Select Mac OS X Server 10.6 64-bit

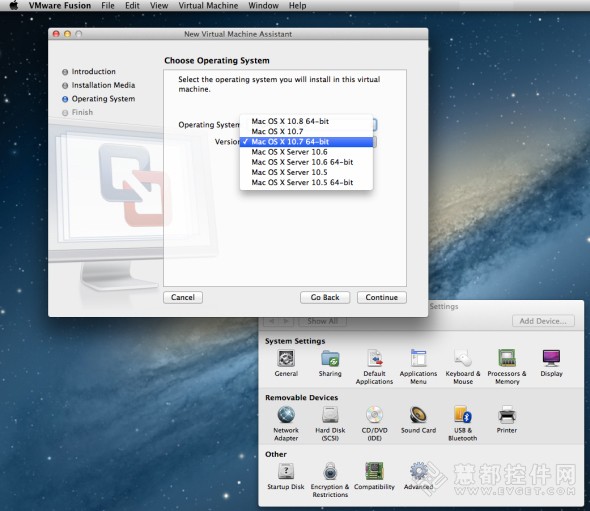coord(307,162)
